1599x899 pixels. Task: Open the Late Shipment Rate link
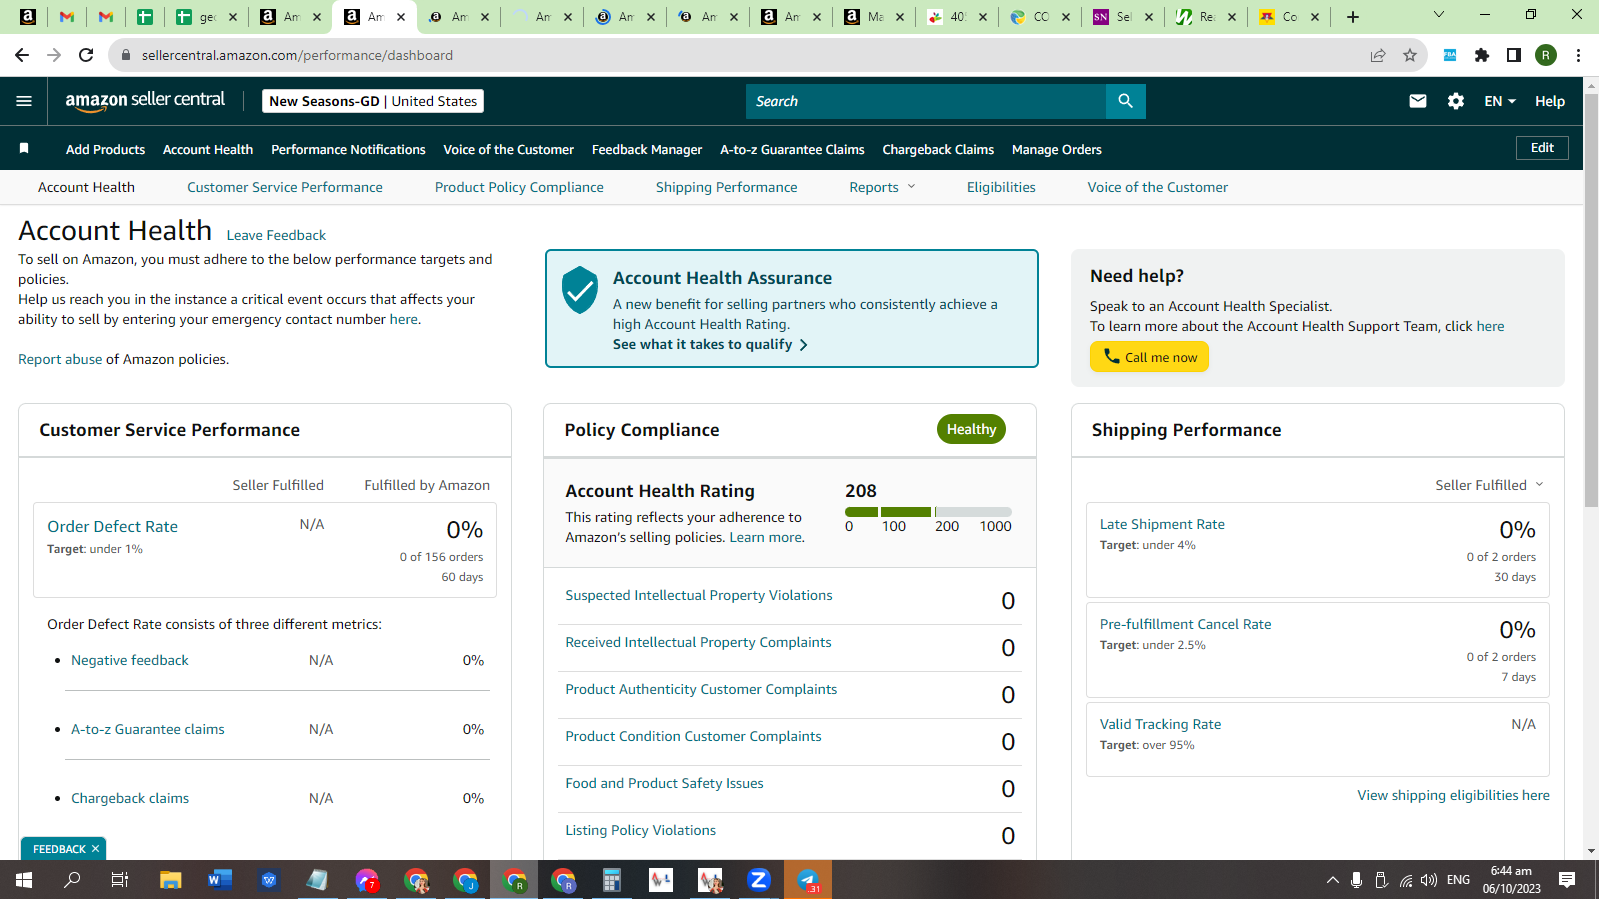(1162, 524)
